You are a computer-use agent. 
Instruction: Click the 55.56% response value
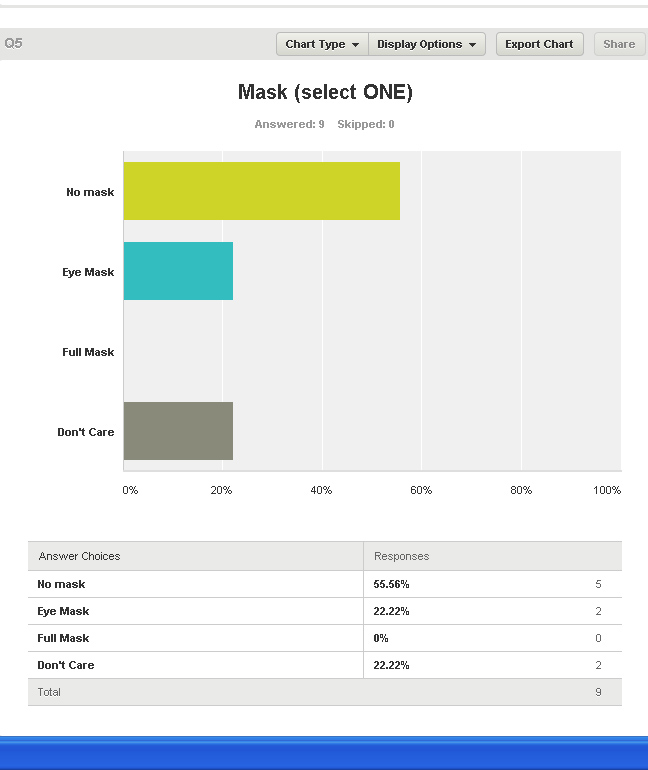391,584
